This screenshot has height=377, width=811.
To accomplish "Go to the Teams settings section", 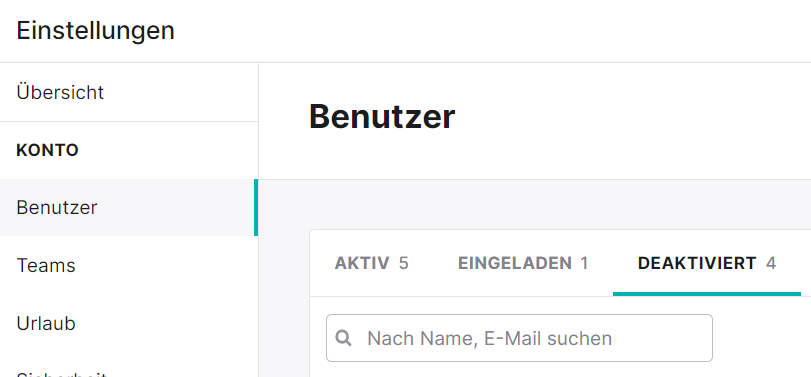I will tap(46, 265).
